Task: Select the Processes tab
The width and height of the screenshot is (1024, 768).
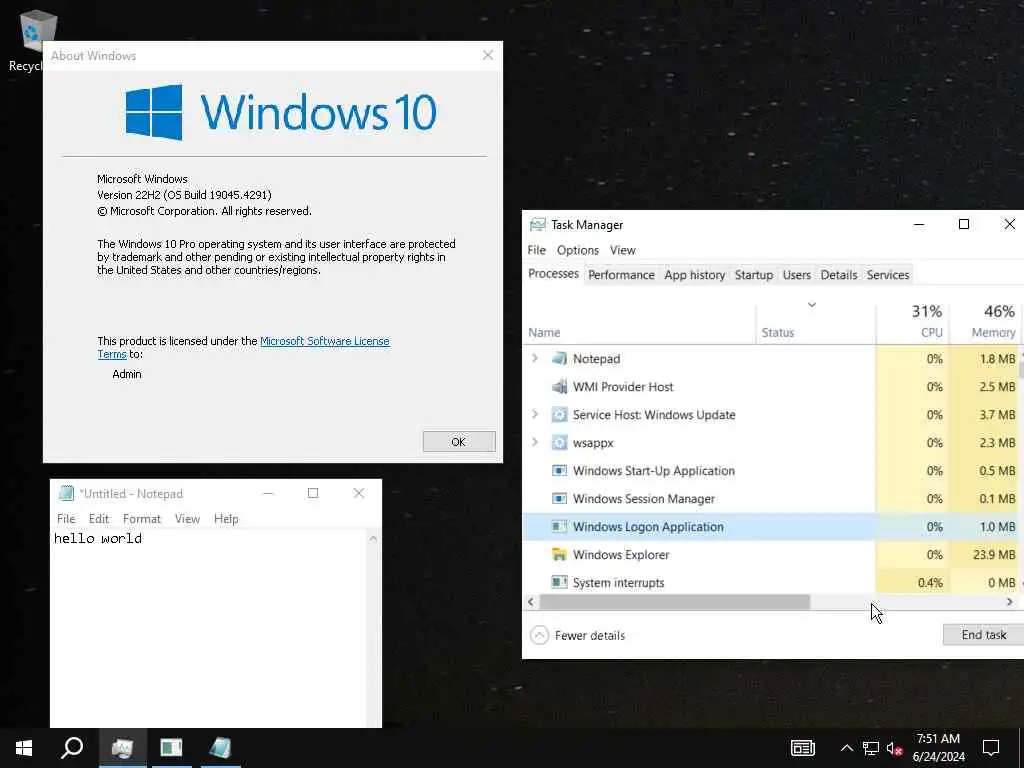Action: coord(553,274)
